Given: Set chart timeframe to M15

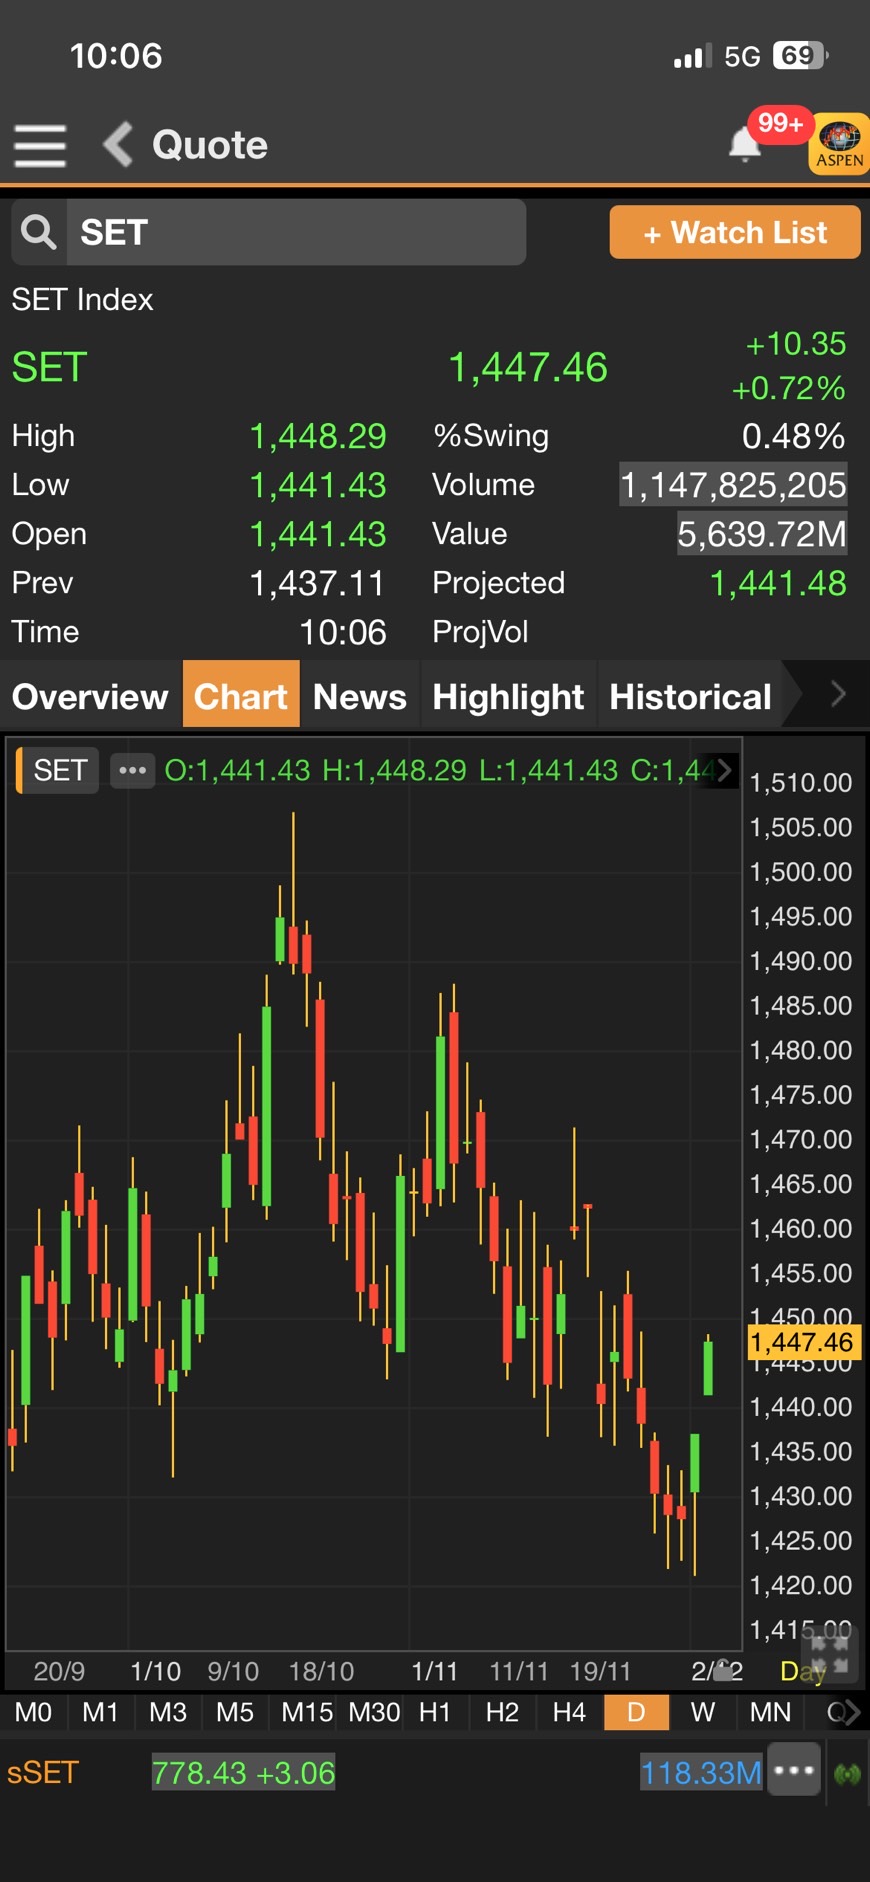Looking at the screenshot, I should pos(306,1712).
